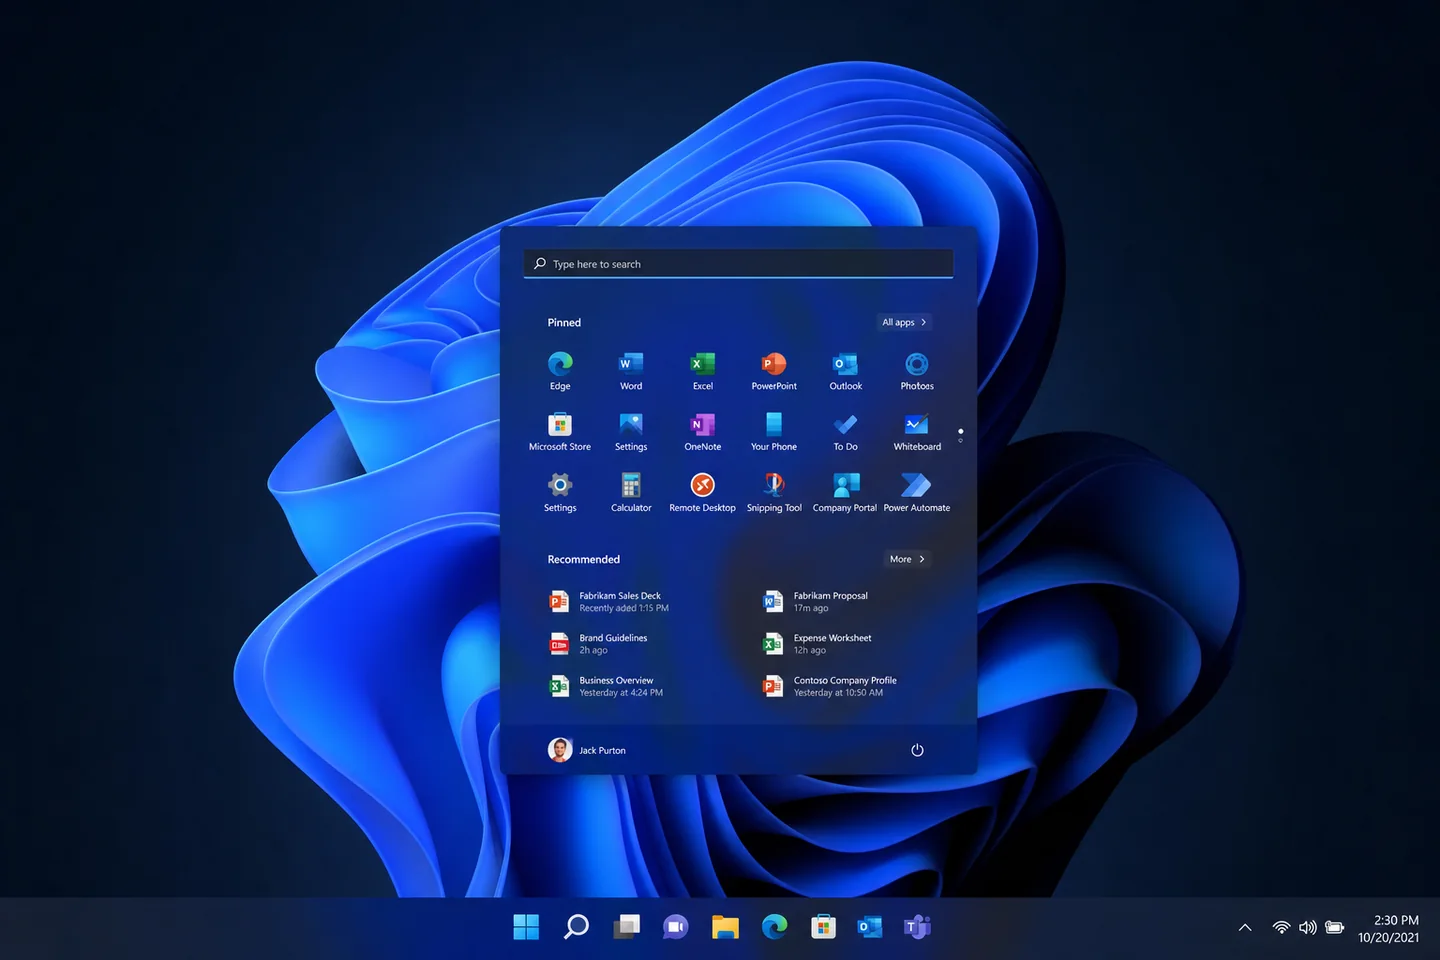Click the battery icon in tray
Screen dimensions: 1440x960
[1334, 928]
